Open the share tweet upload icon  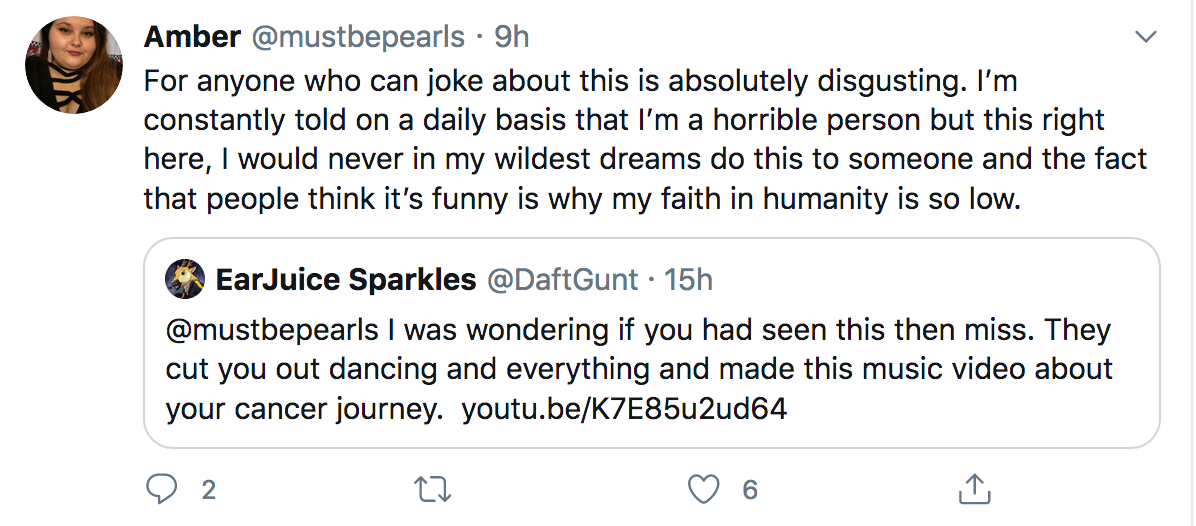tap(974, 489)
